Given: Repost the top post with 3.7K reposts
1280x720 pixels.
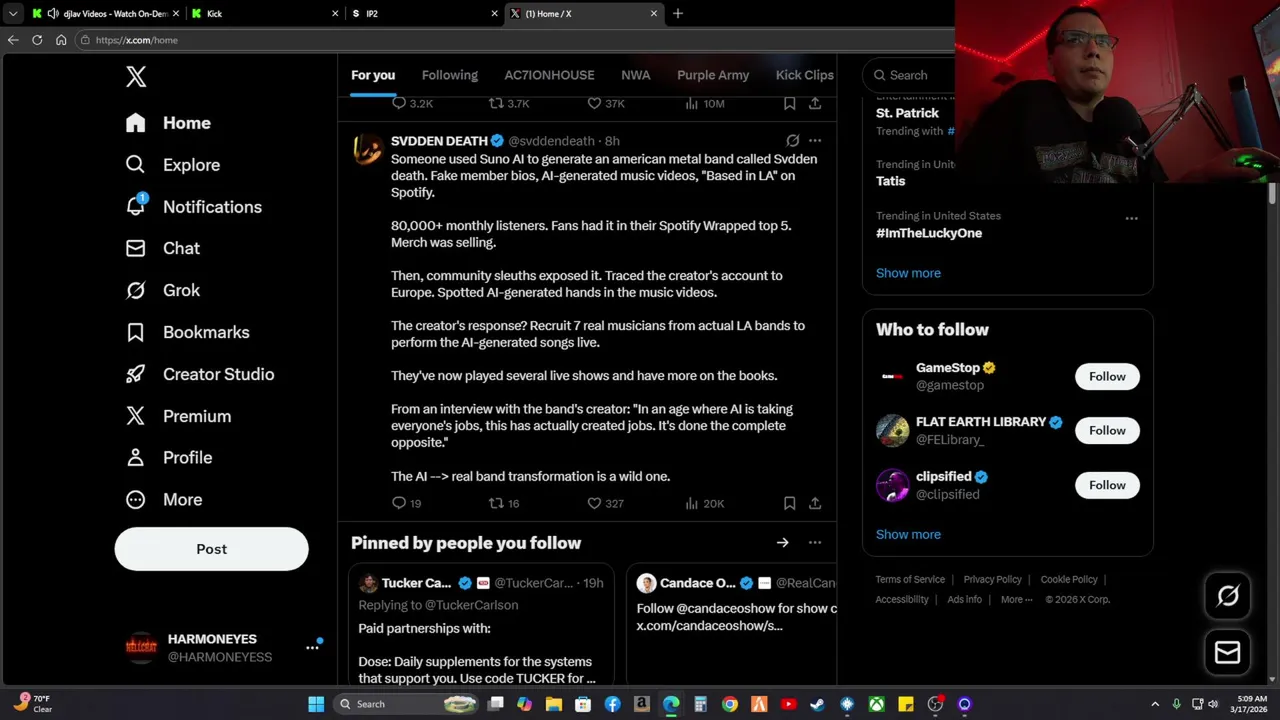Looking at the screenshot, I should [x=508, y=103].
